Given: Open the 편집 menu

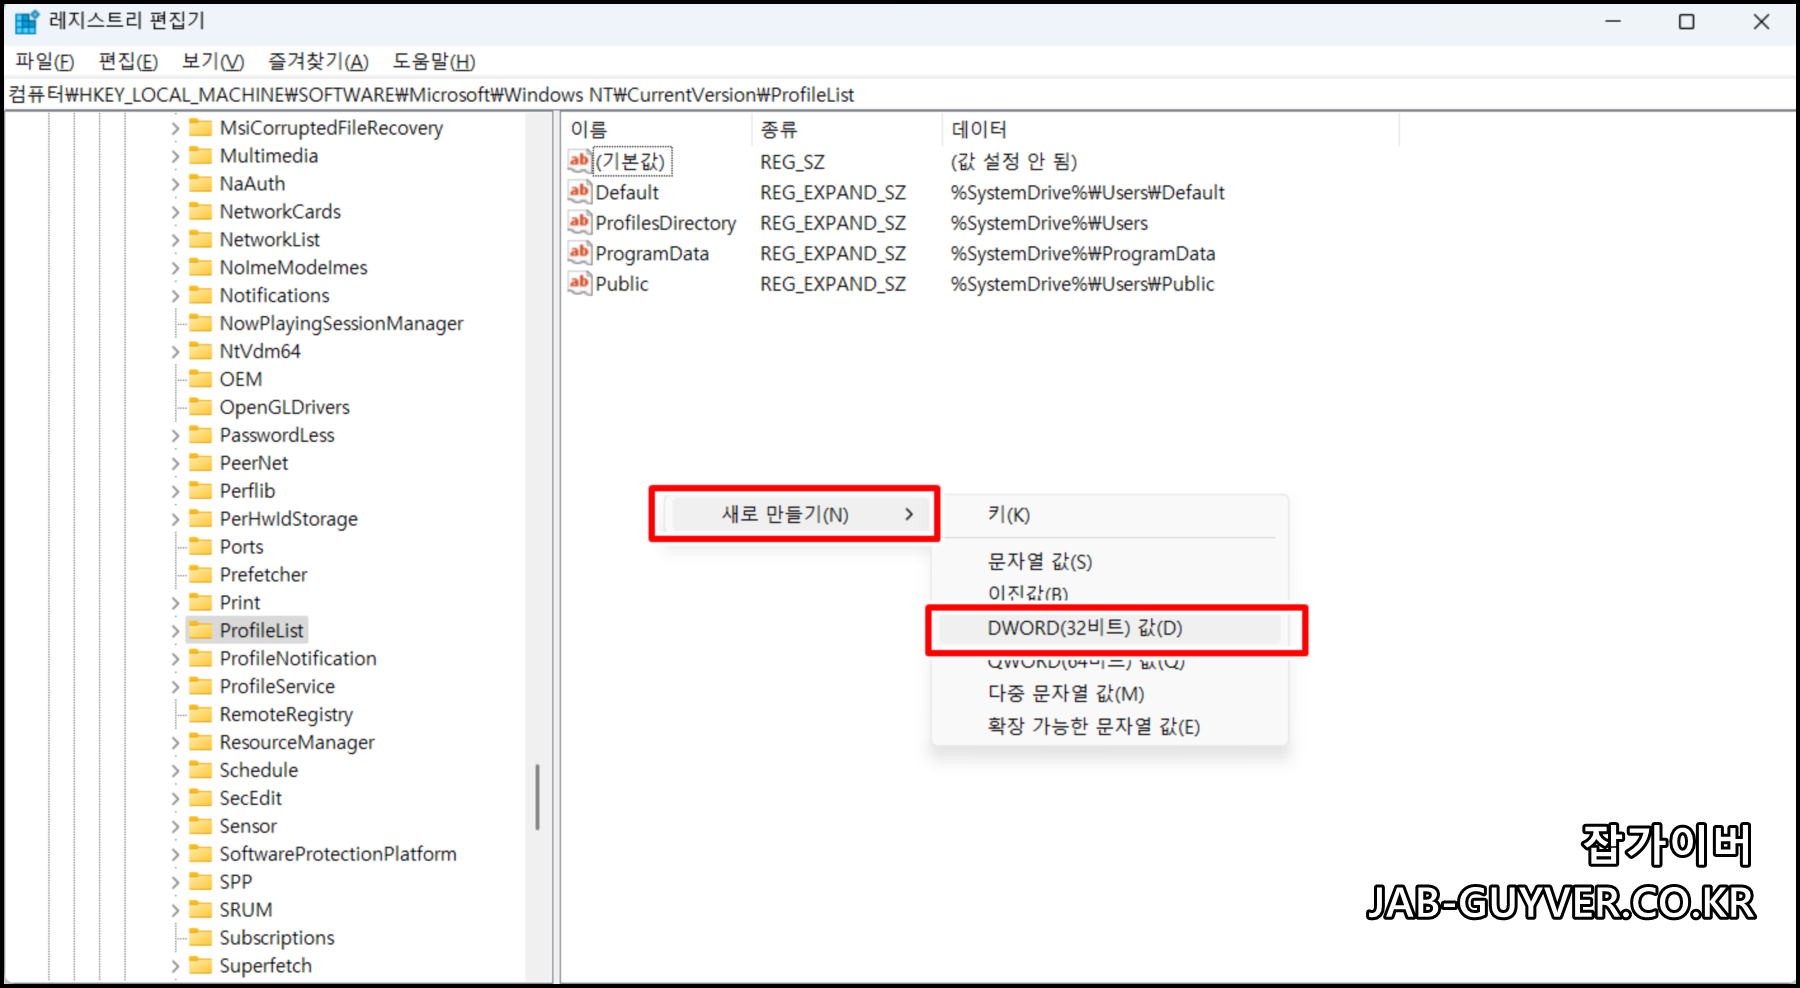Looking at the screenshot, I should click(x=126, y=61).
